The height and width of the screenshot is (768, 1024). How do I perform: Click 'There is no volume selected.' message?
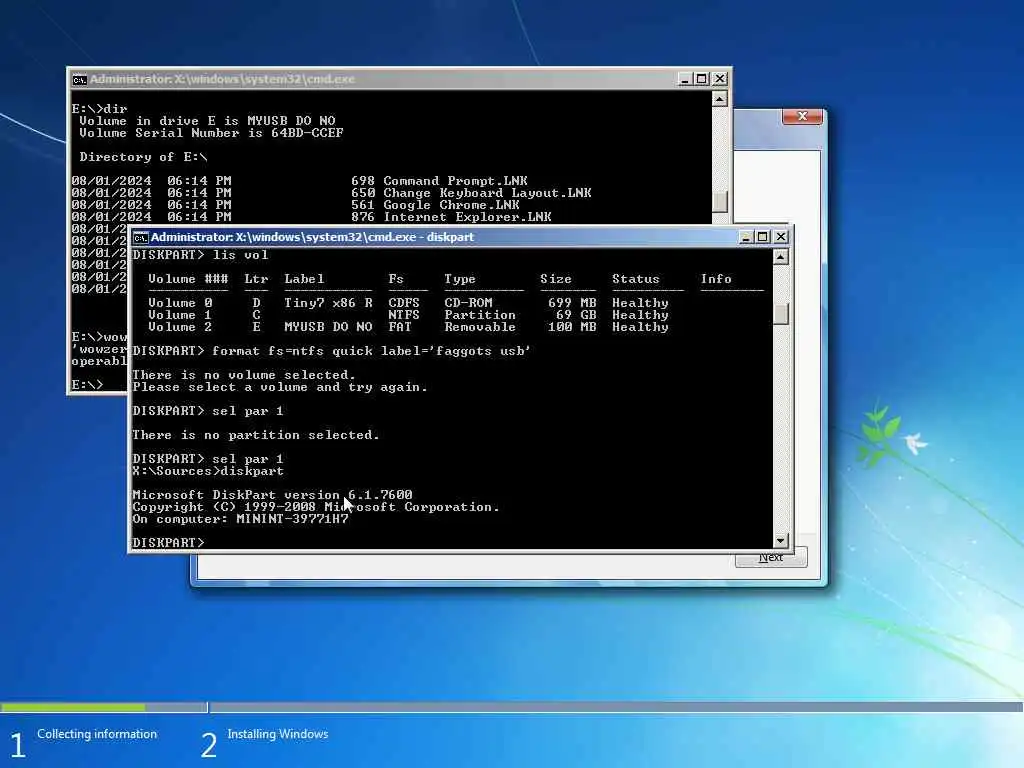244,375
